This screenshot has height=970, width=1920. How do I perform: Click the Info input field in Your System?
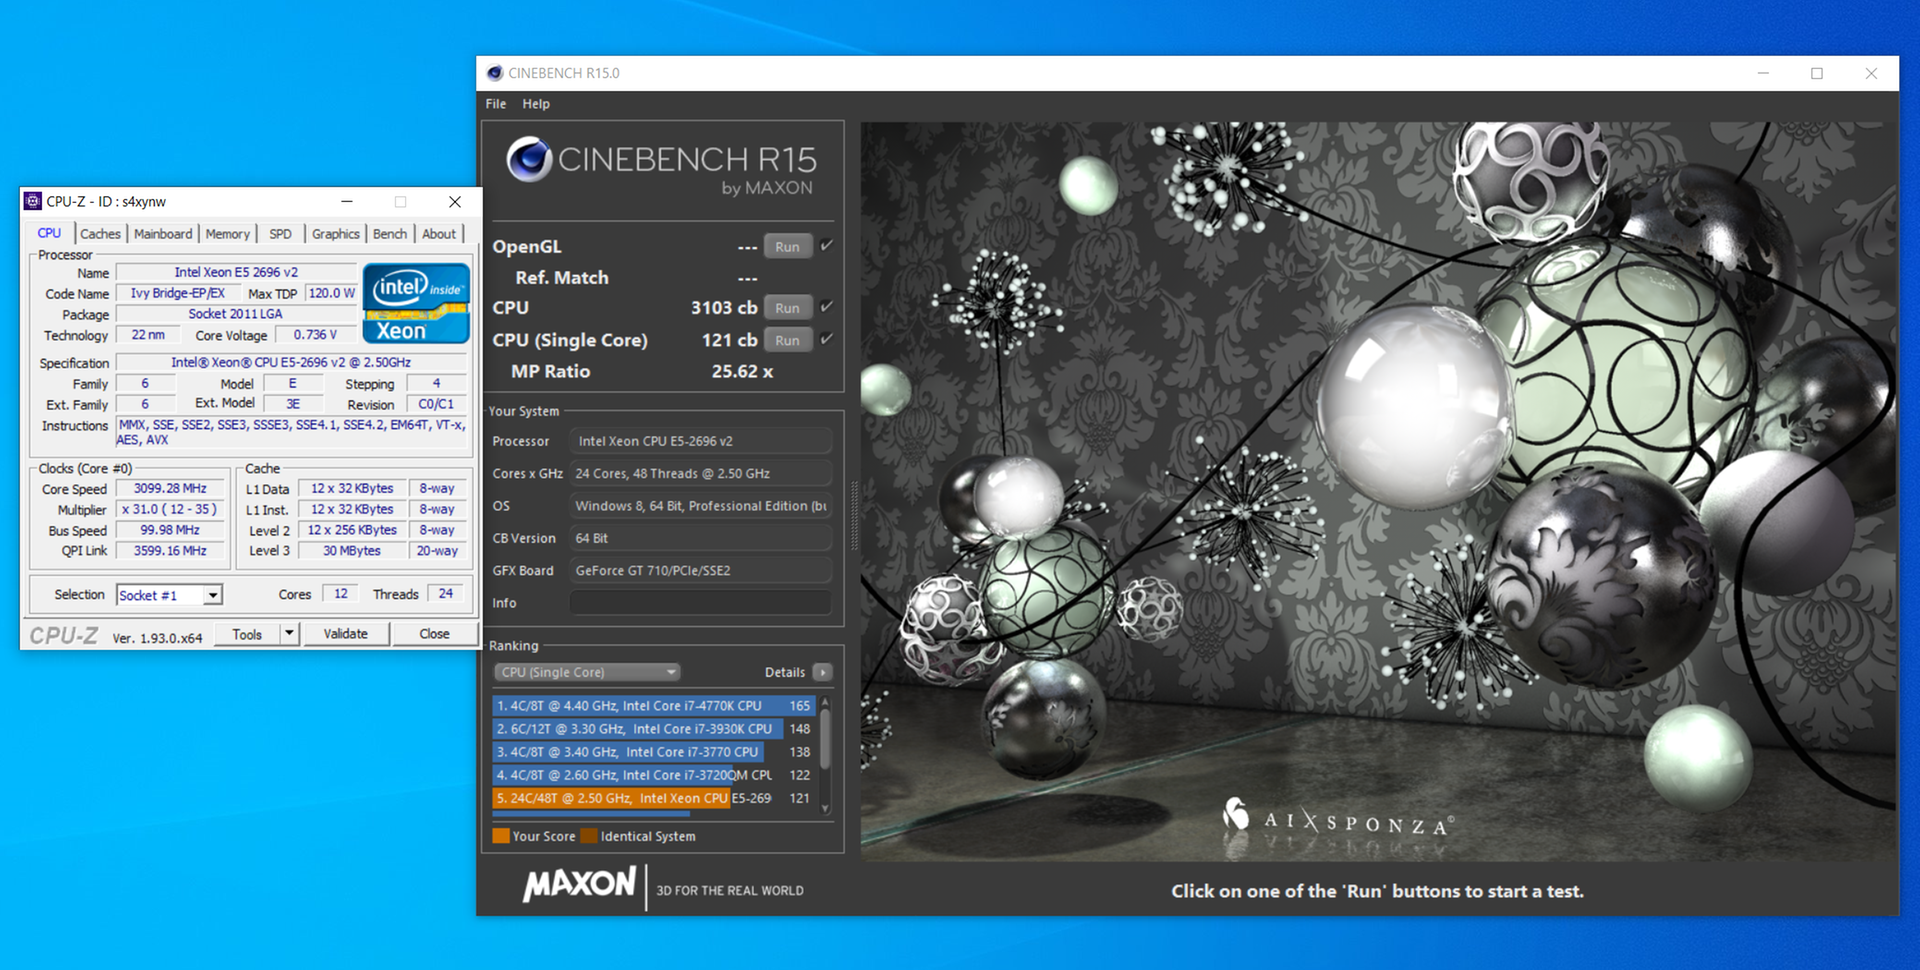click(x=700, y=603)
